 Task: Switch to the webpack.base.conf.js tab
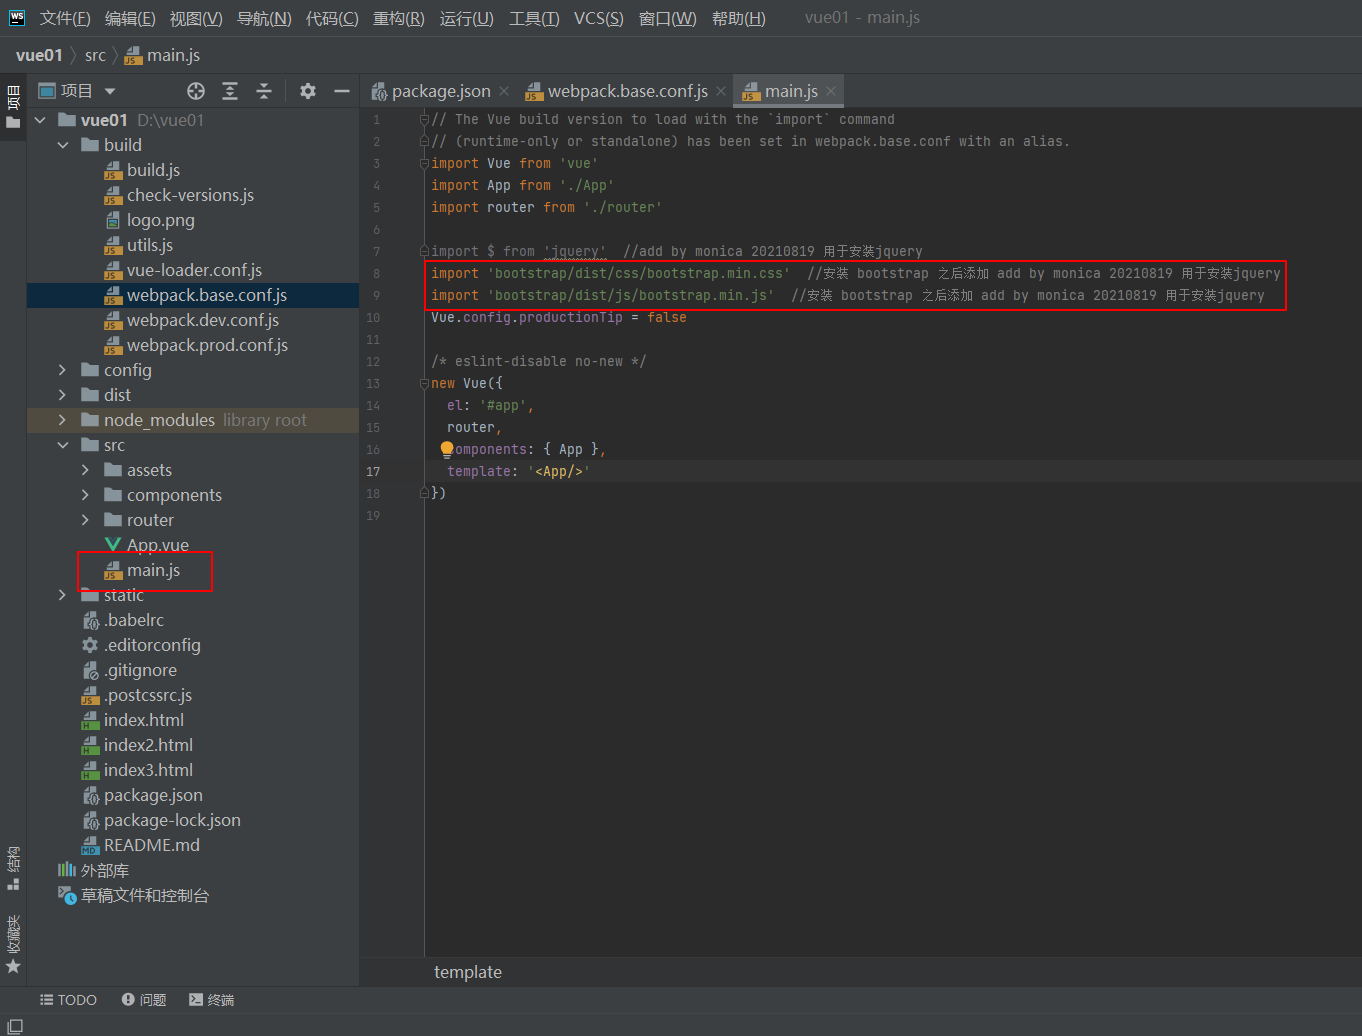(x=628, y=91)
